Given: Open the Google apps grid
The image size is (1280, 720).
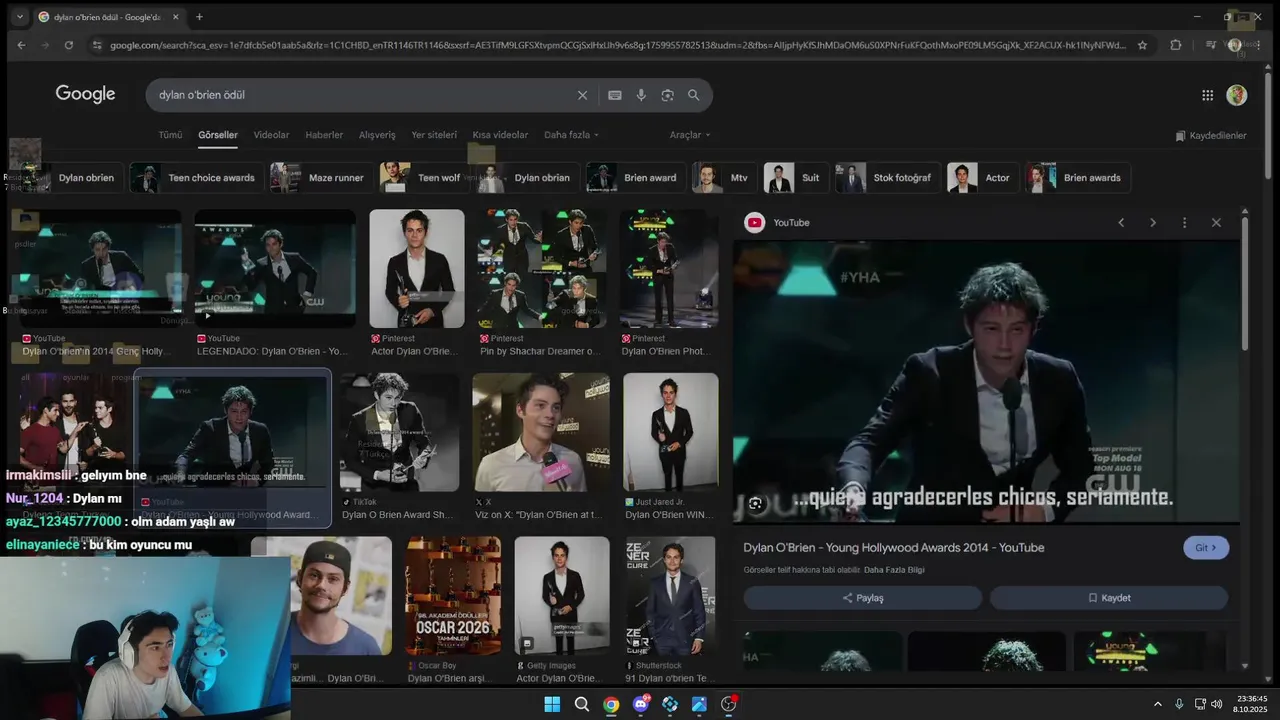Looking at the screenshot, I should tap(1207, 95).
